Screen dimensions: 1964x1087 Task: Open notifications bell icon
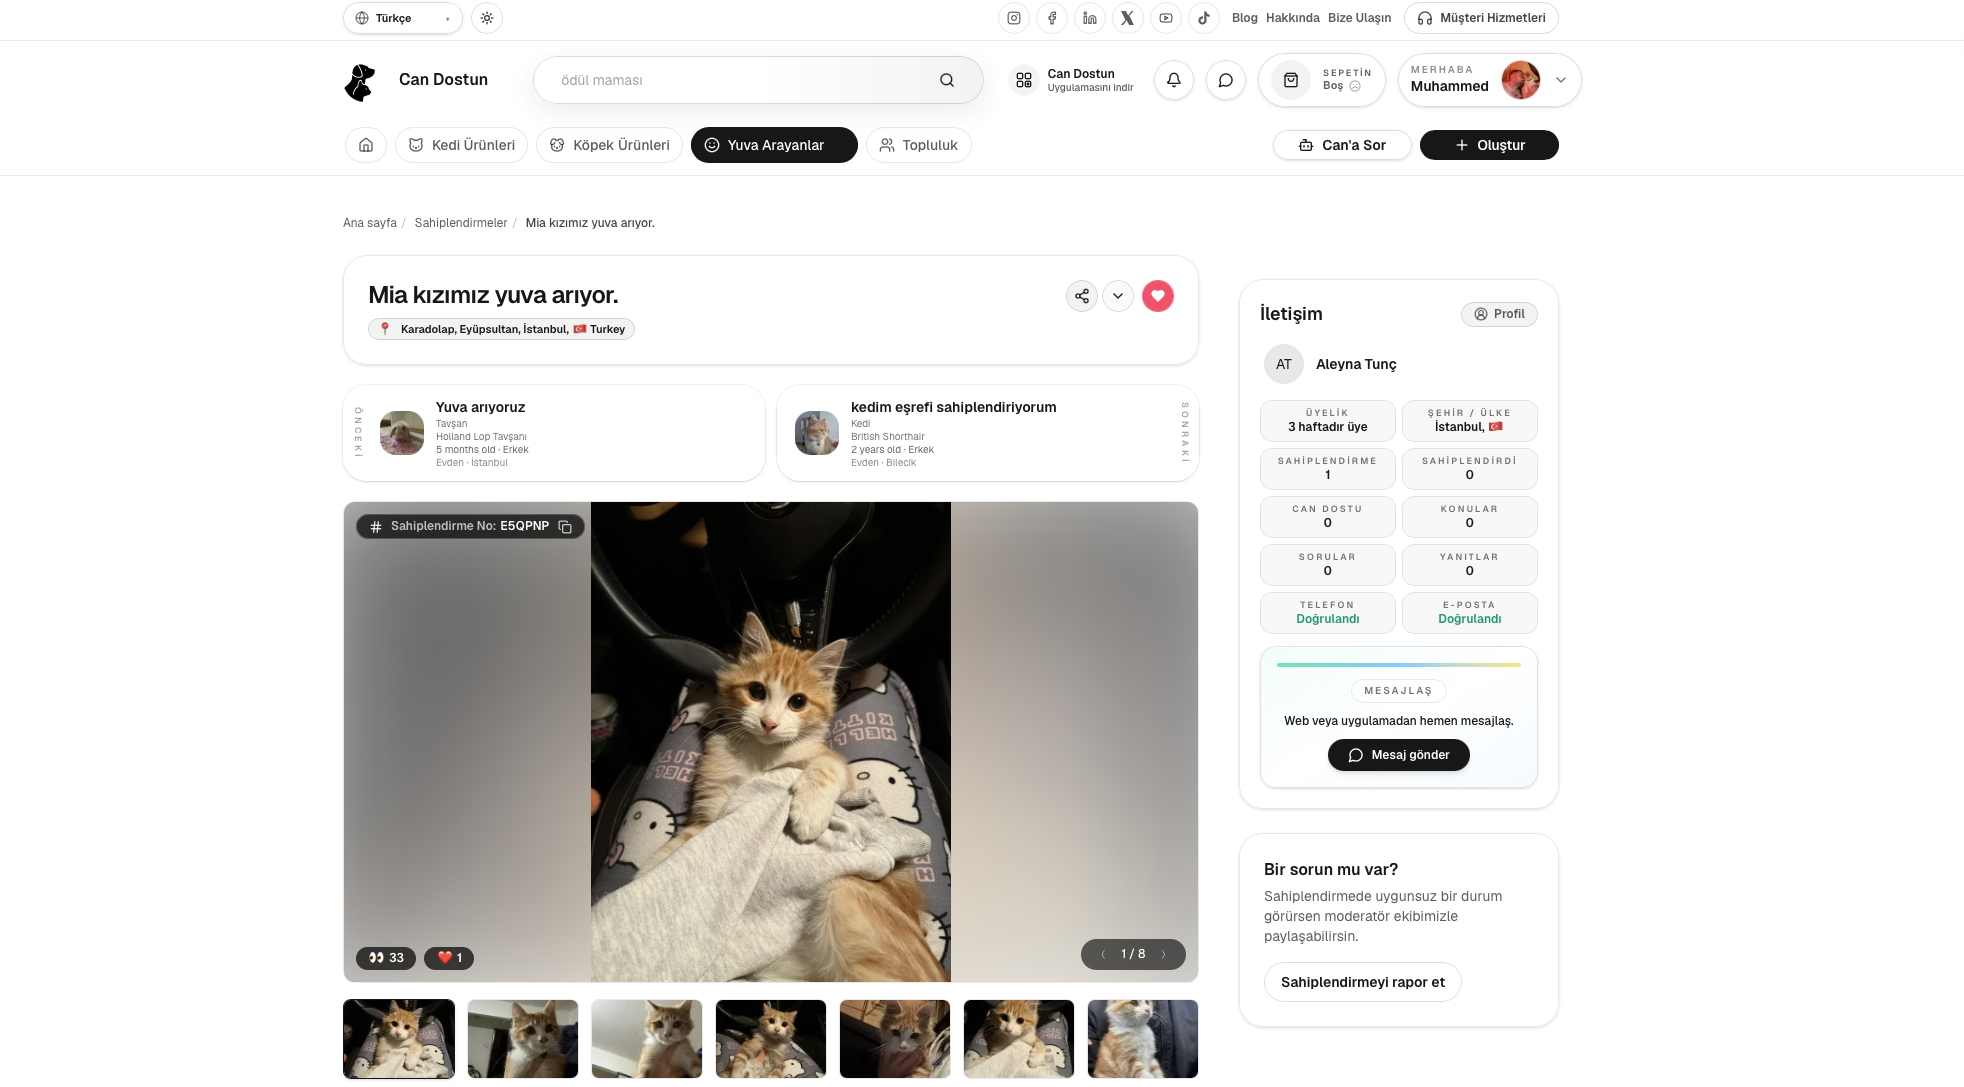(1173, 80)
